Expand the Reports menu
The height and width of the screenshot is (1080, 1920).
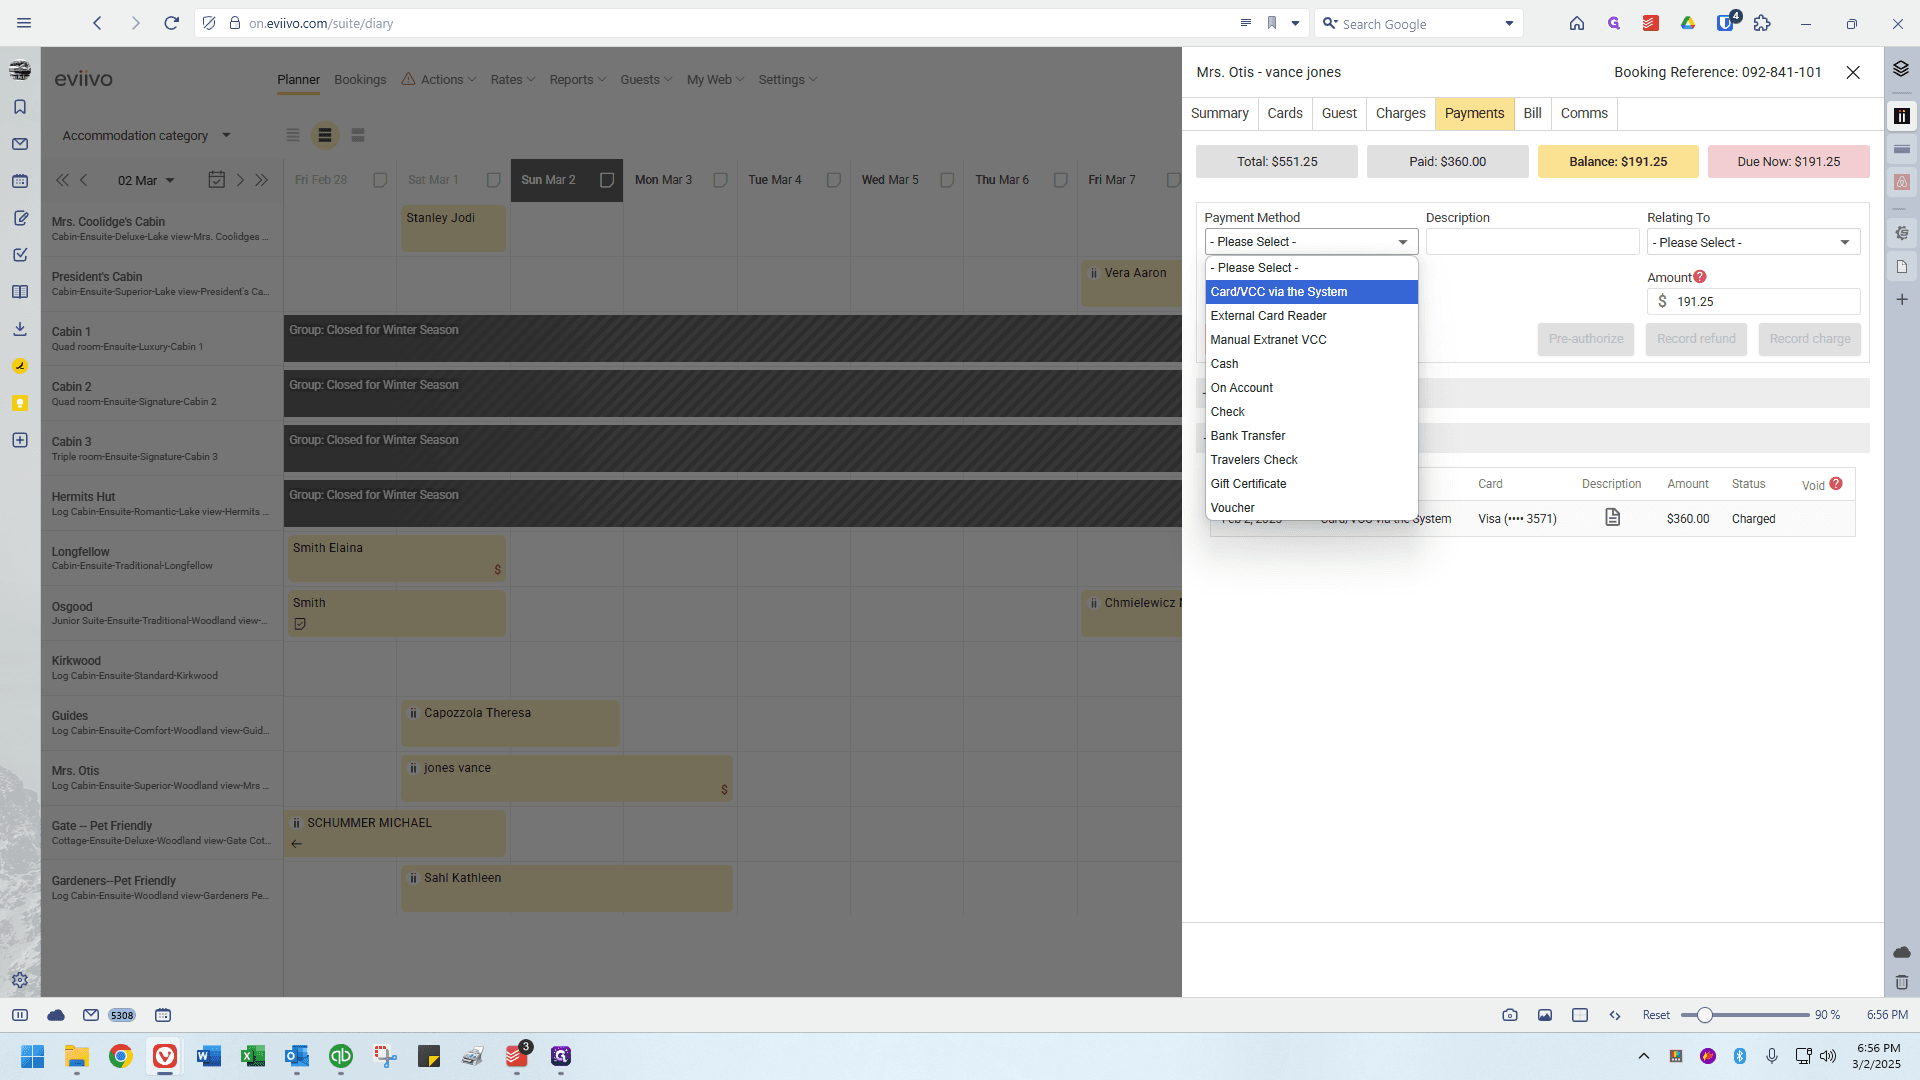[x=577, y=80]
